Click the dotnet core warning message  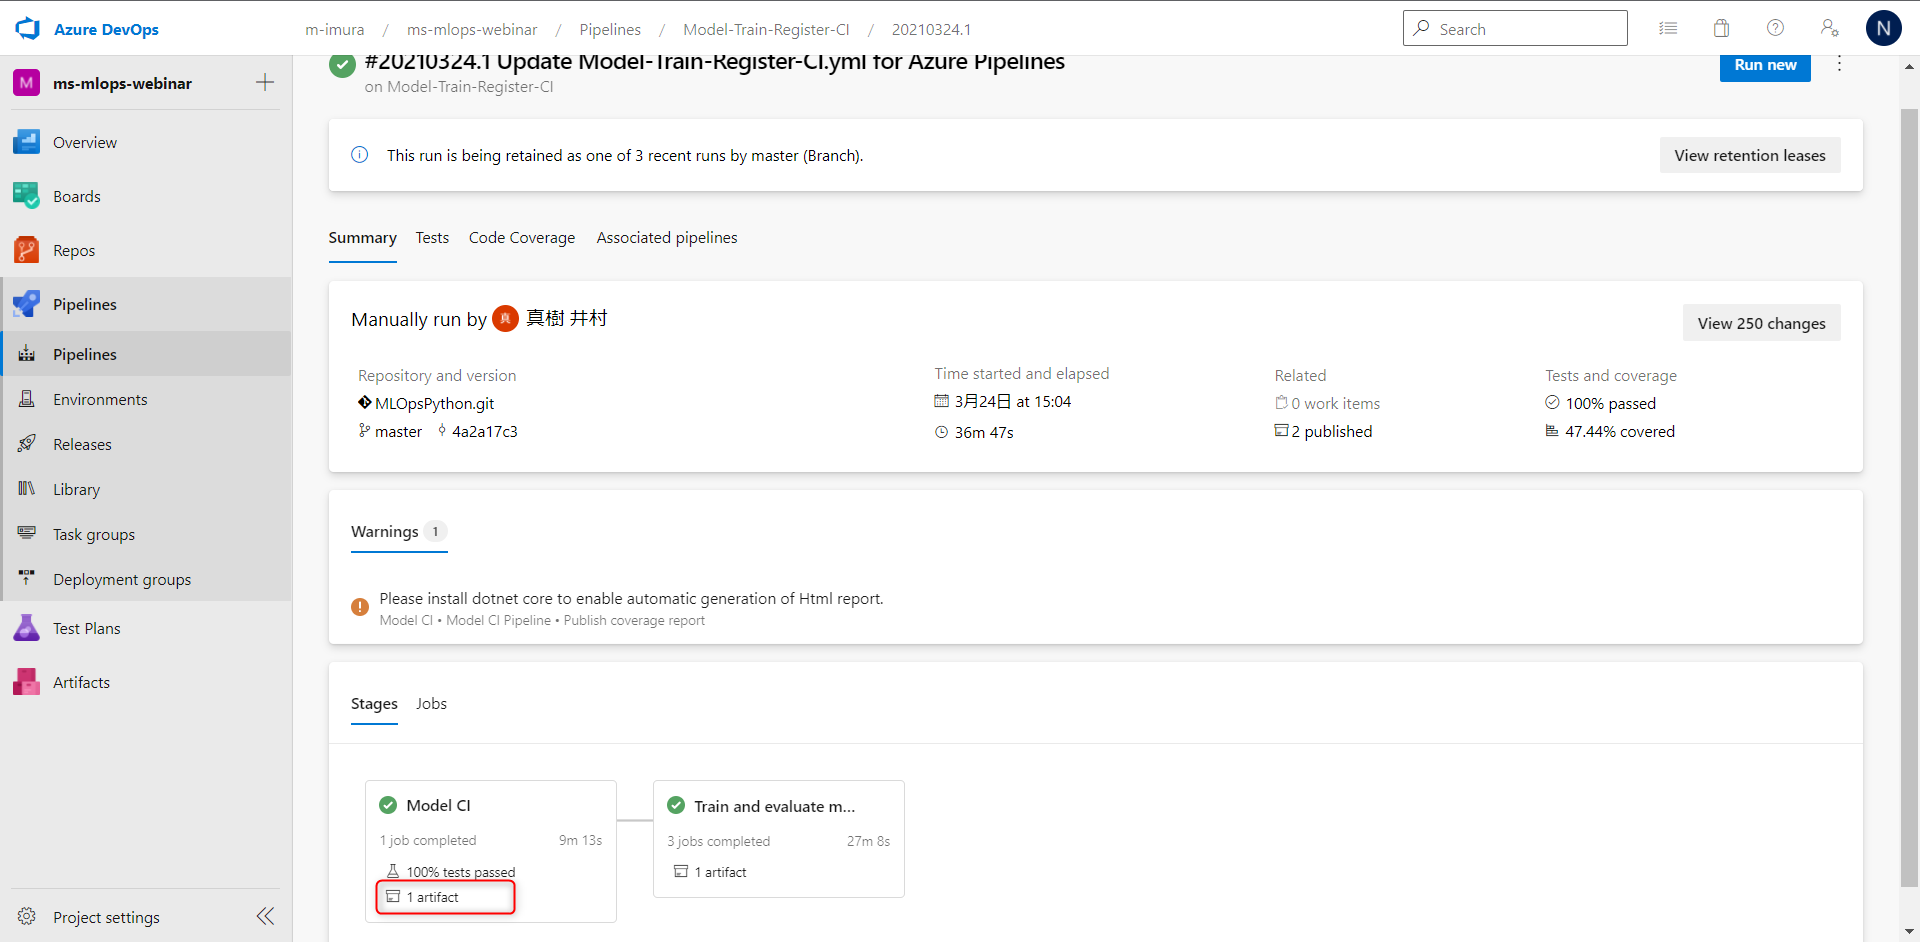point(631,598)
